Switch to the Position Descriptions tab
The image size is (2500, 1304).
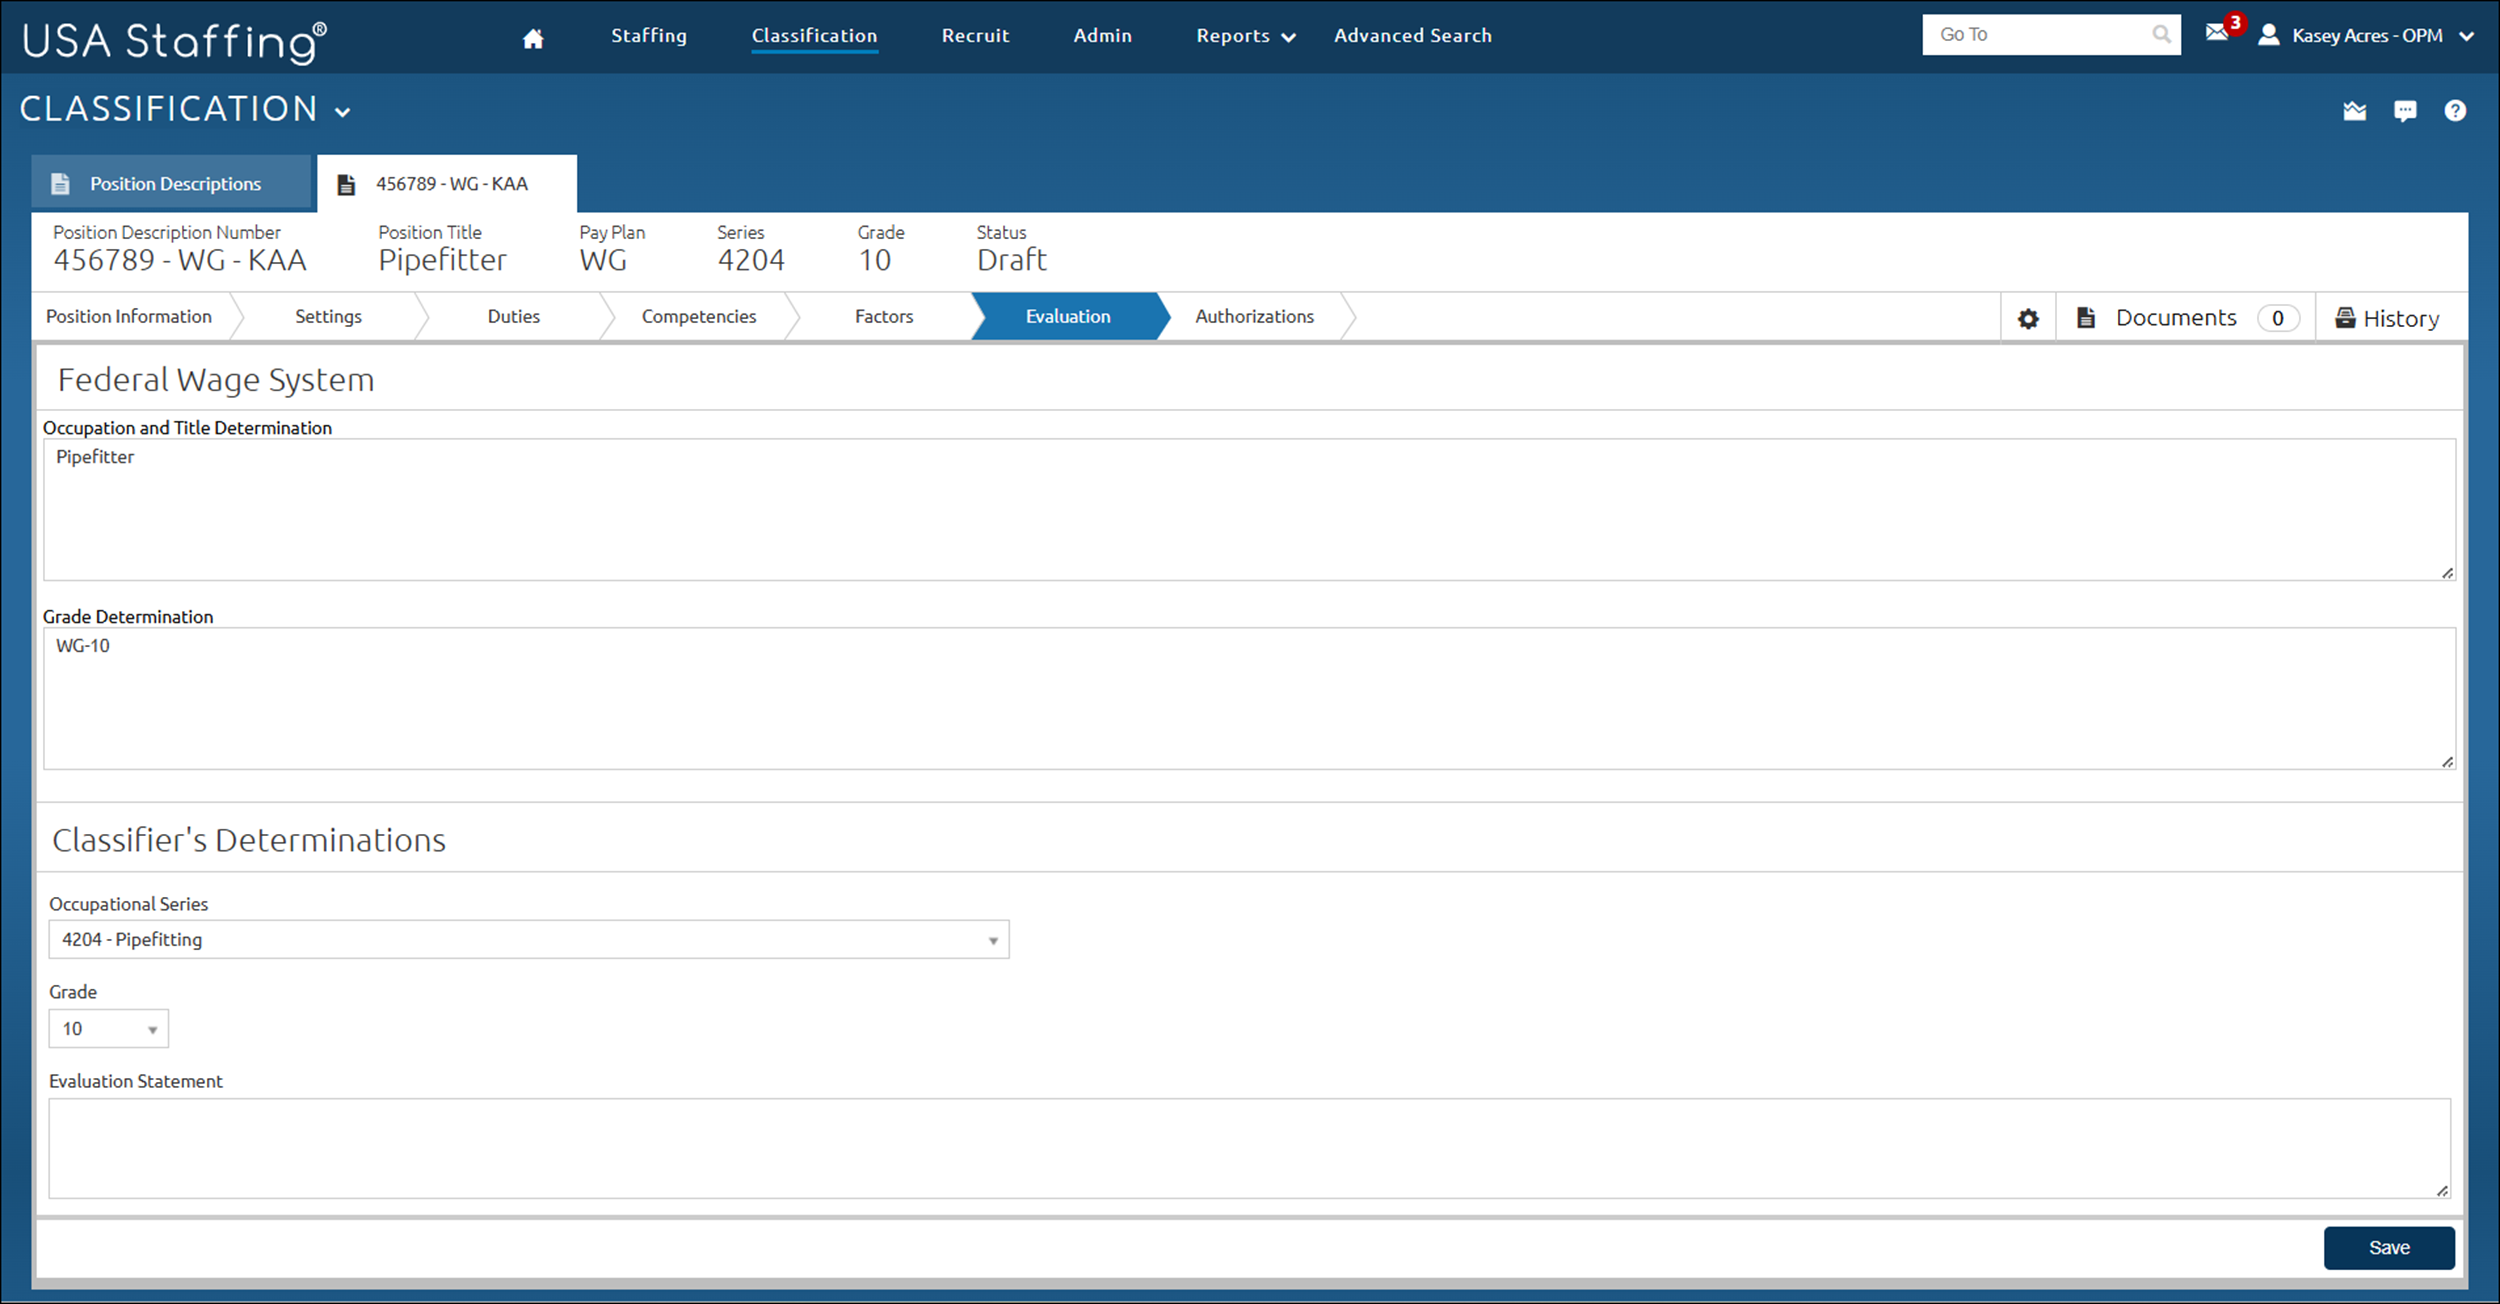click(x=172, y=183)
